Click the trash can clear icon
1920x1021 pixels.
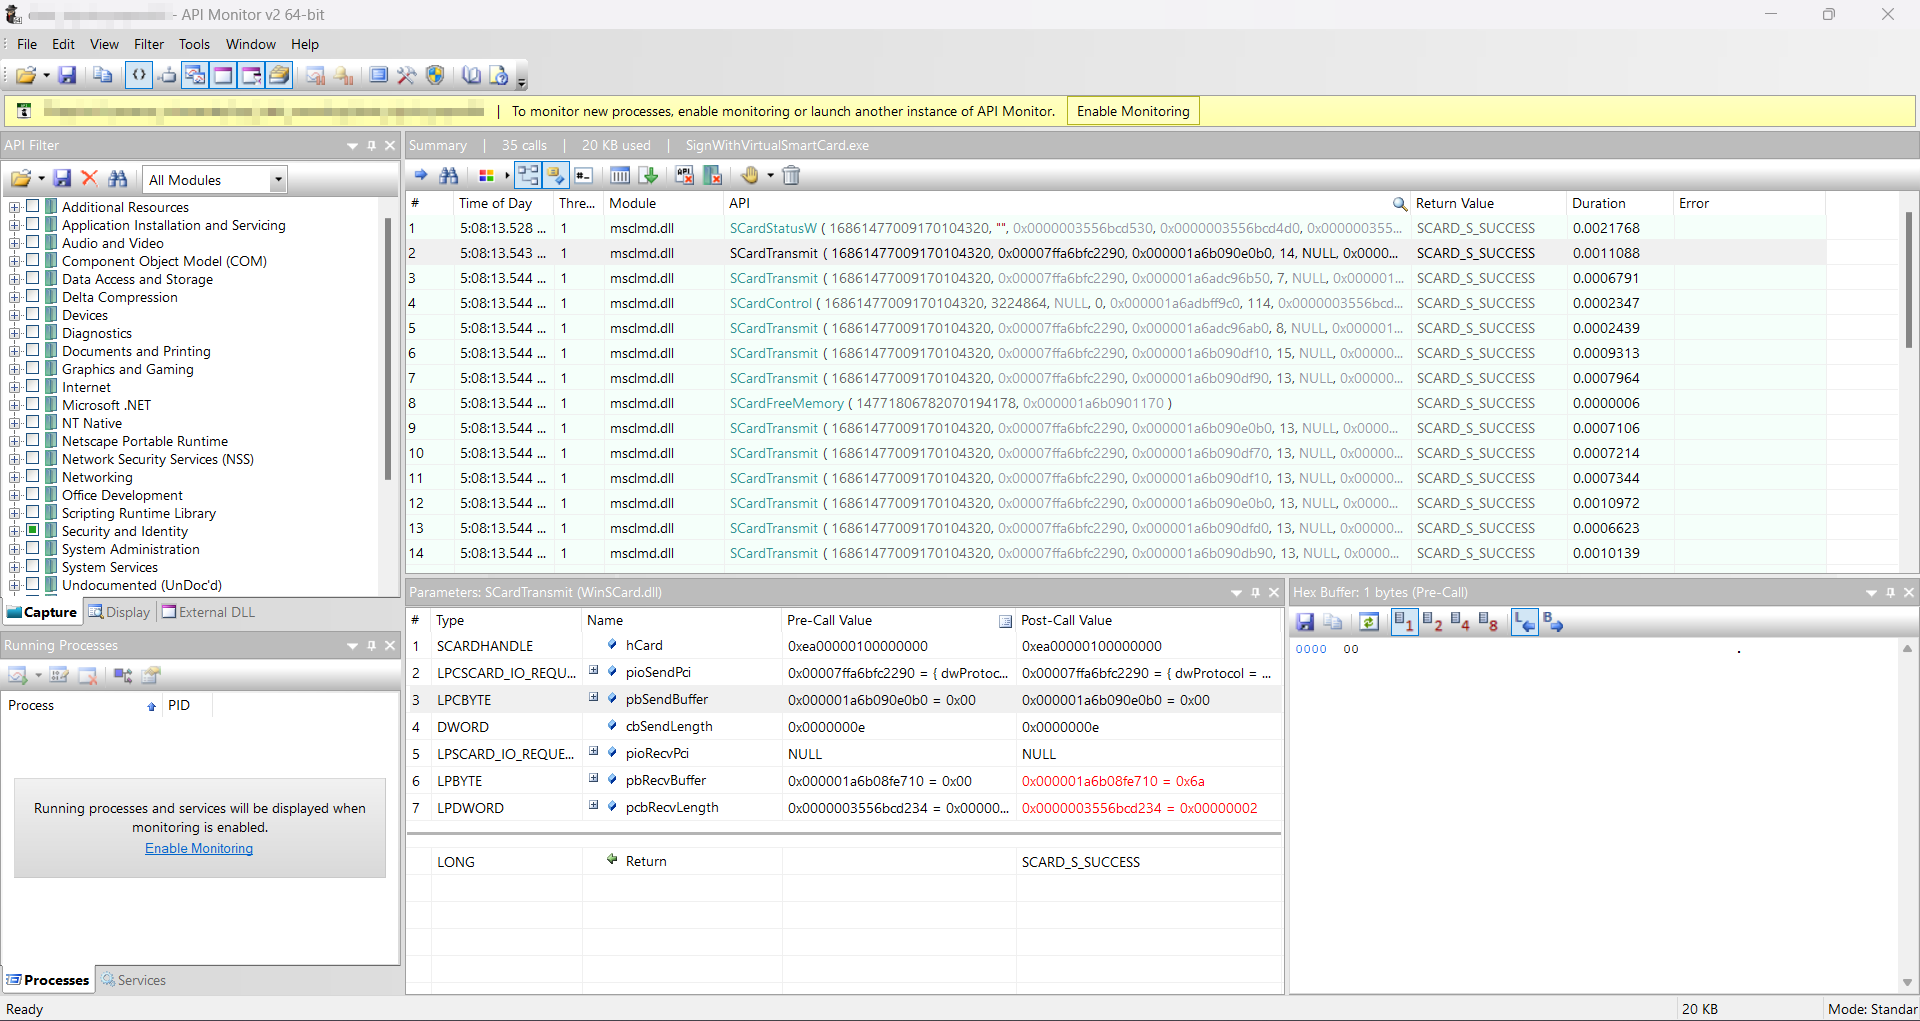click(x=791, y=176)
